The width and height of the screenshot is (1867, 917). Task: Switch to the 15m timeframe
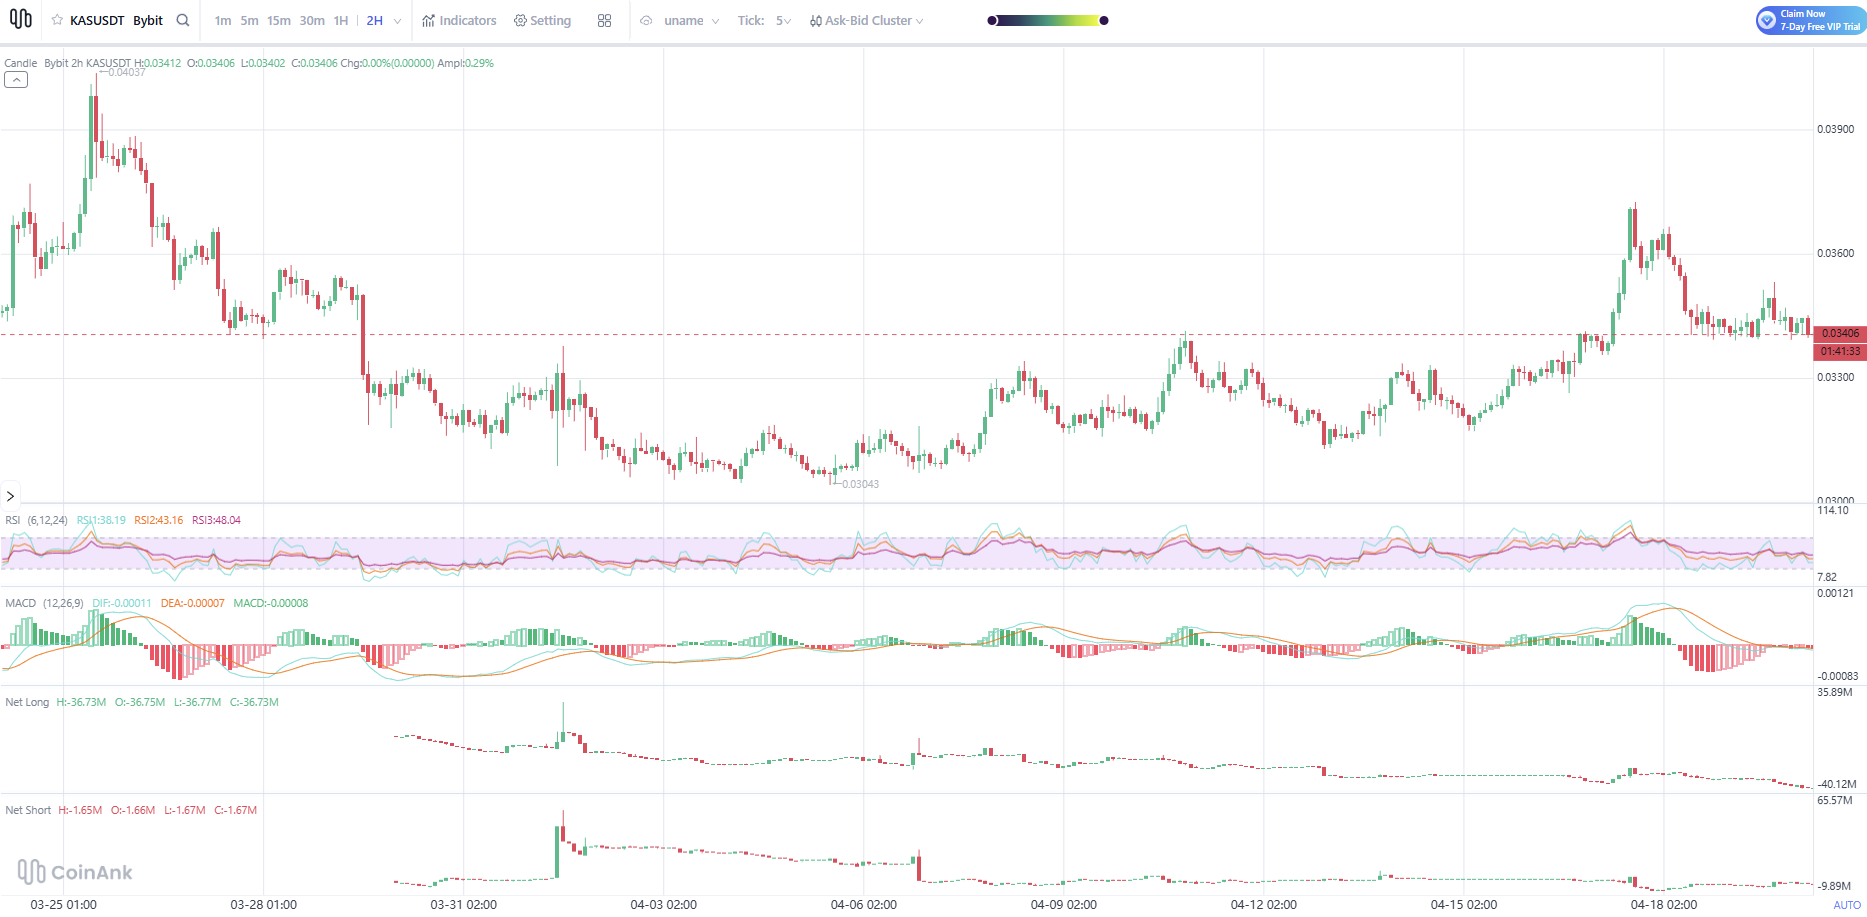(278, 20)
